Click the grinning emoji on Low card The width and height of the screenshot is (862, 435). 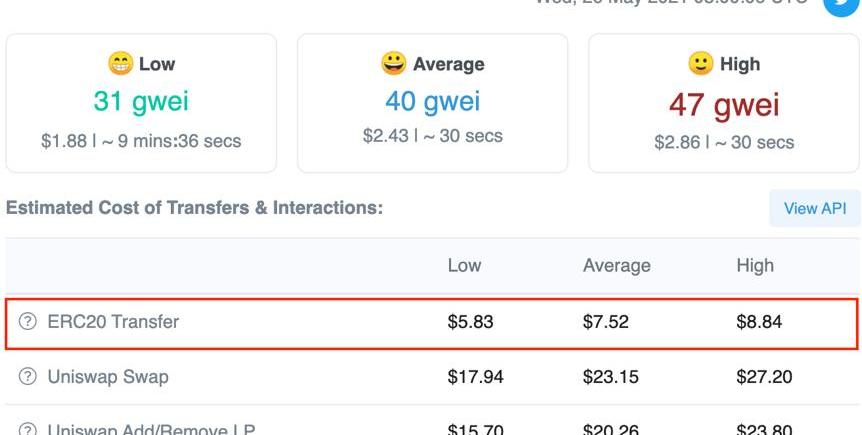click(x=120, y=64)
